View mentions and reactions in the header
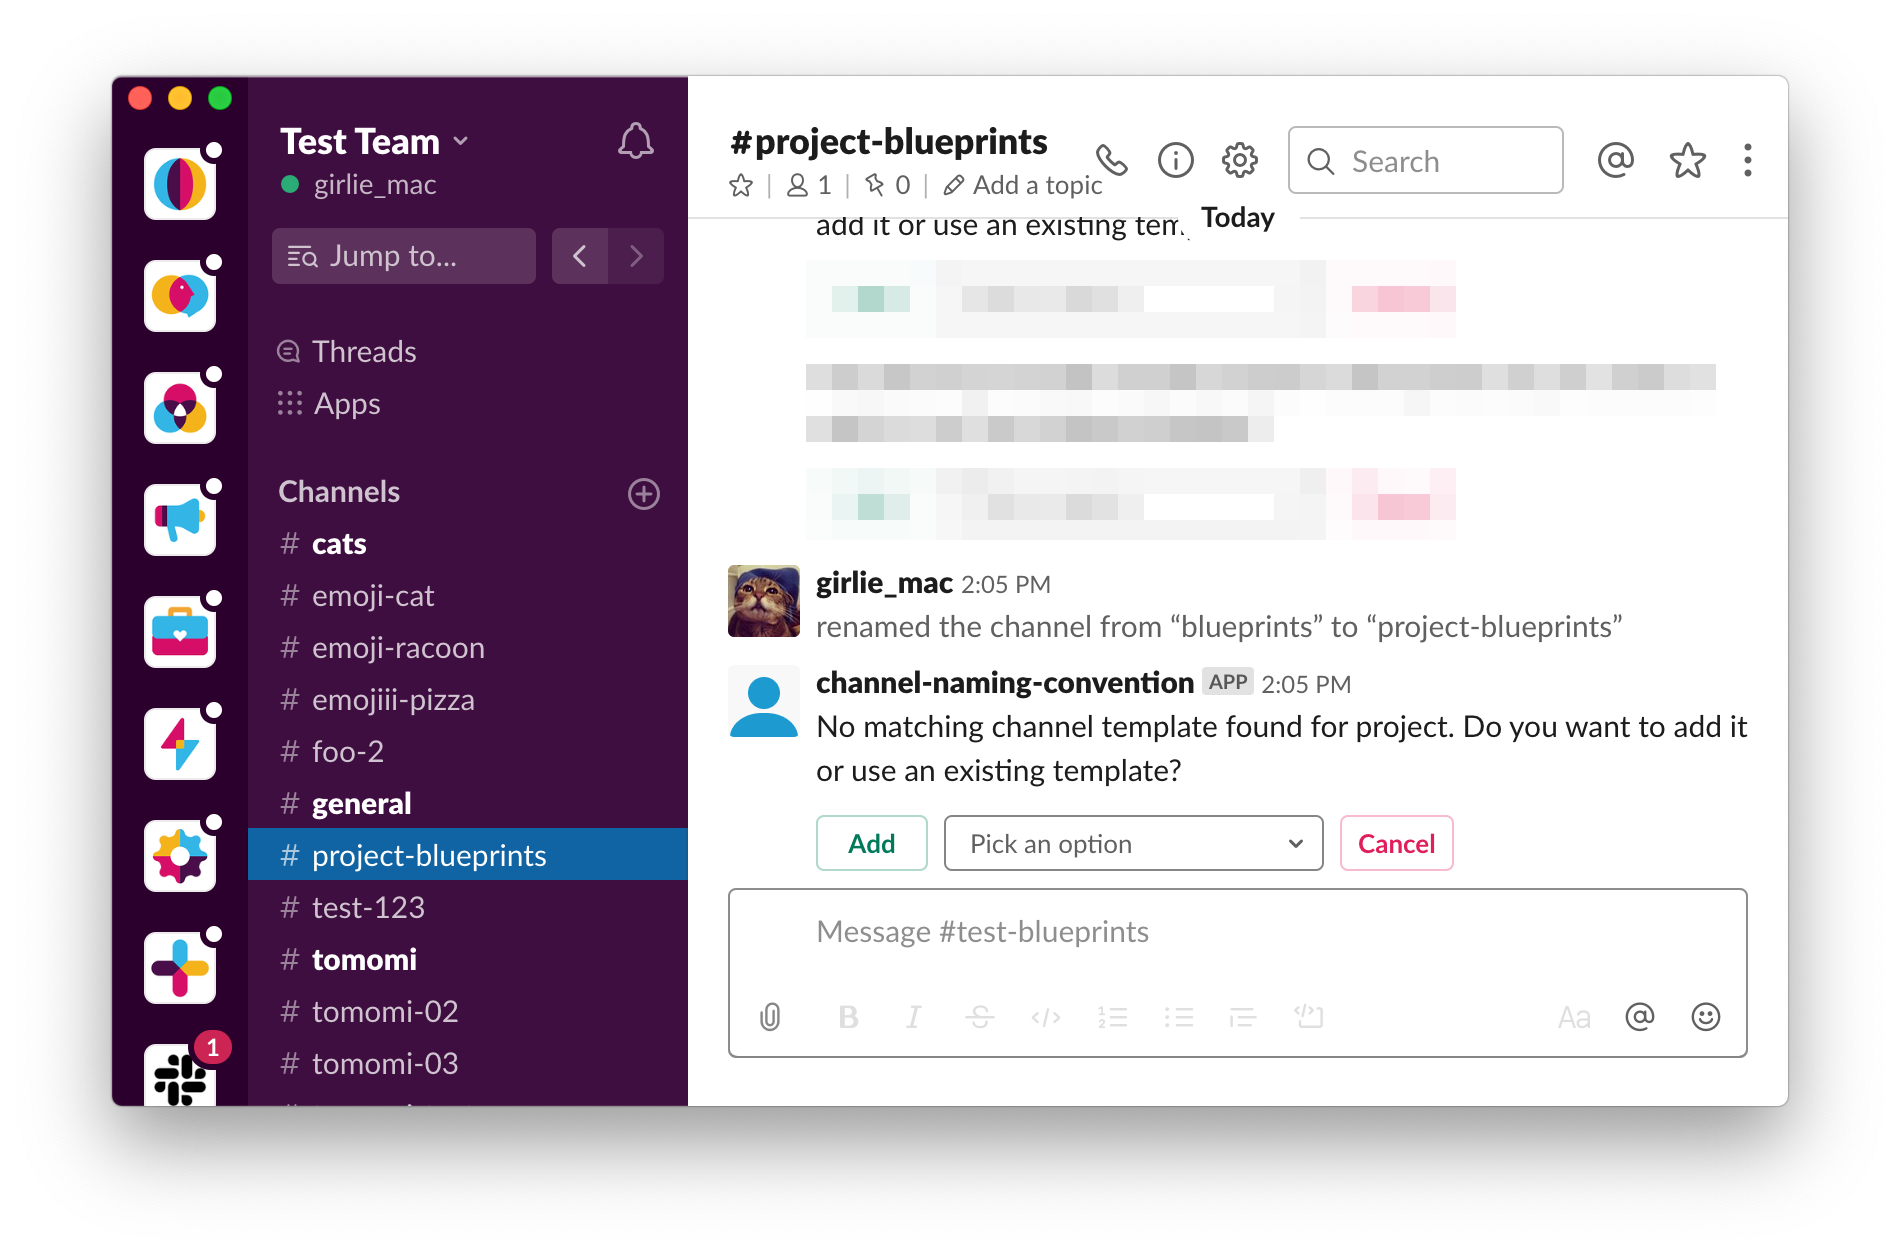The height and width of the screenshot is (1254, 1900). 1615,160
